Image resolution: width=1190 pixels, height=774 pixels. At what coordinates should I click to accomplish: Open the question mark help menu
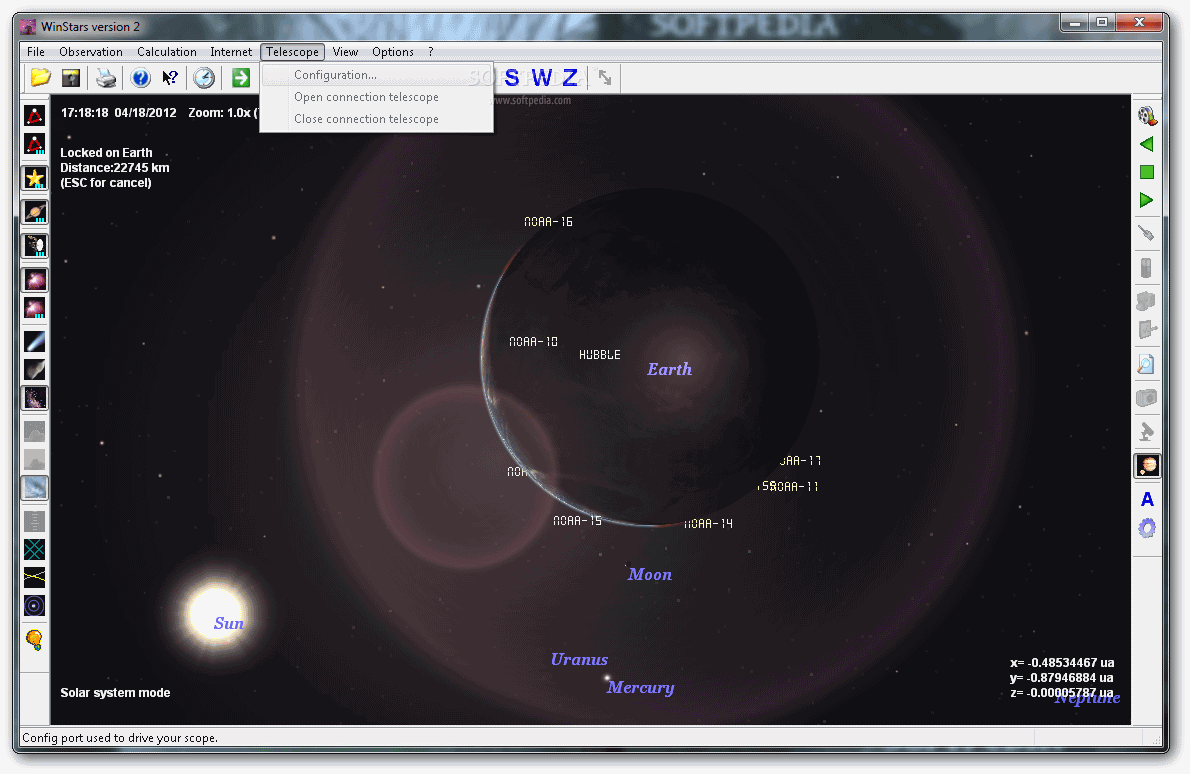pos(430,52)
